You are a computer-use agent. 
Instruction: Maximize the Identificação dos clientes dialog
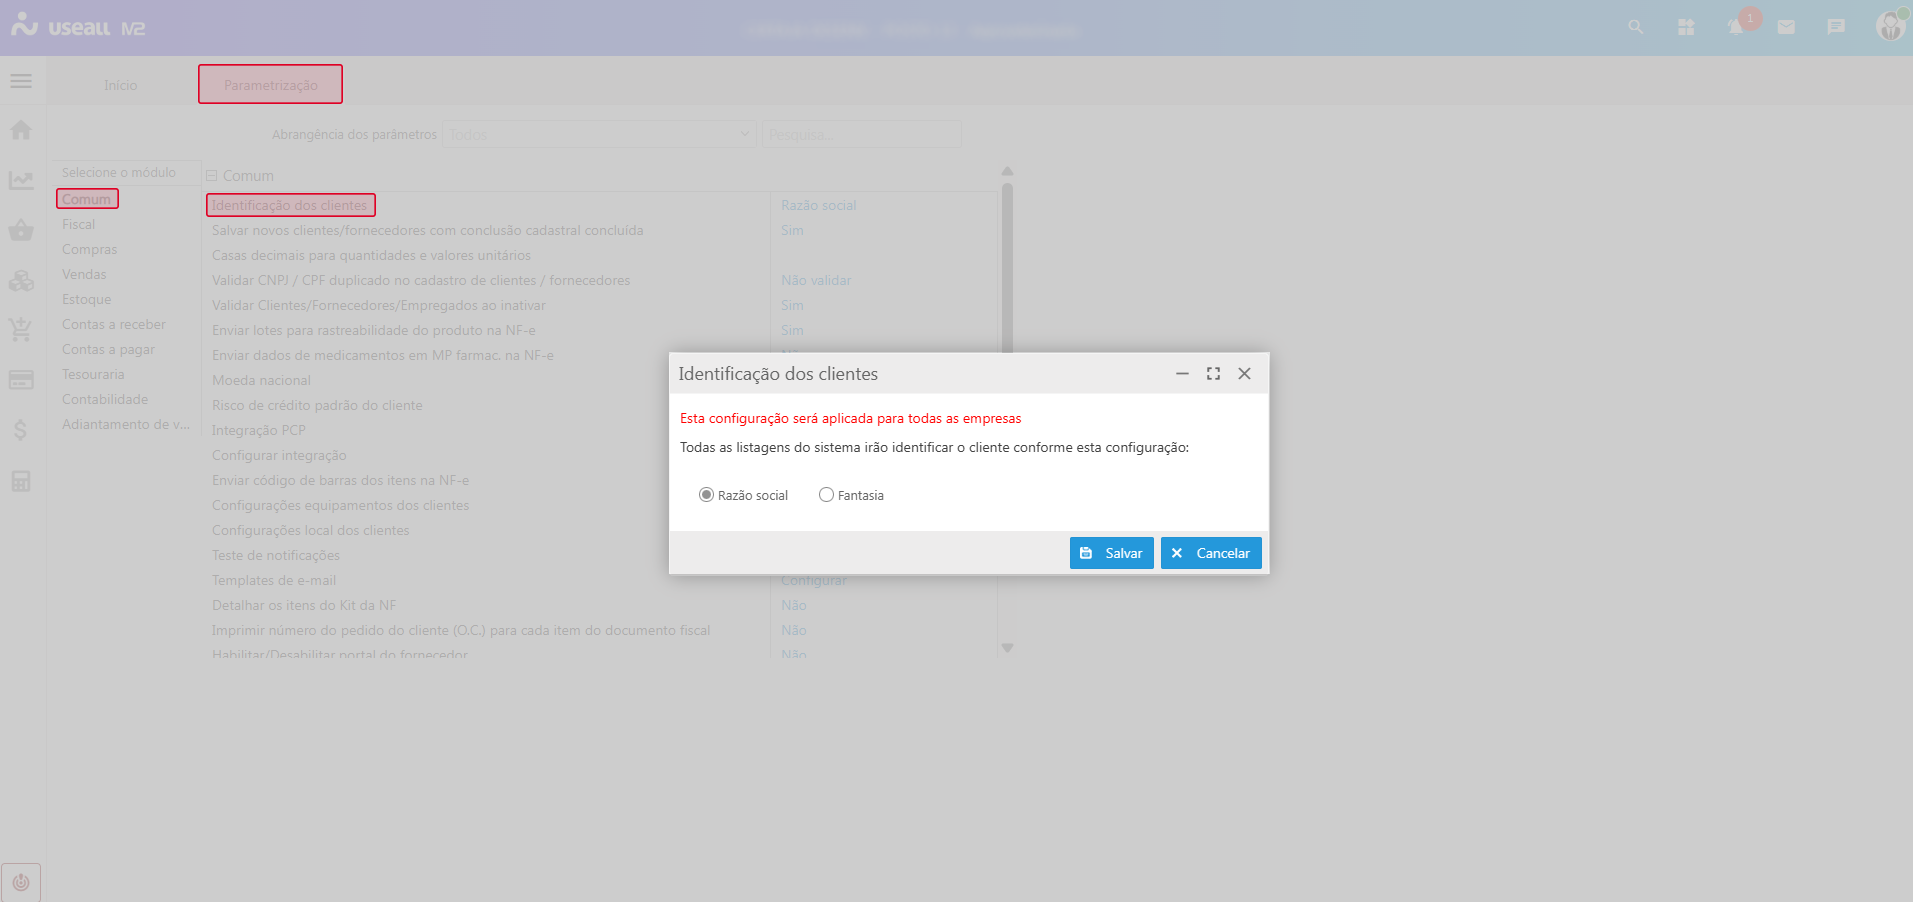coord(1213,374)
